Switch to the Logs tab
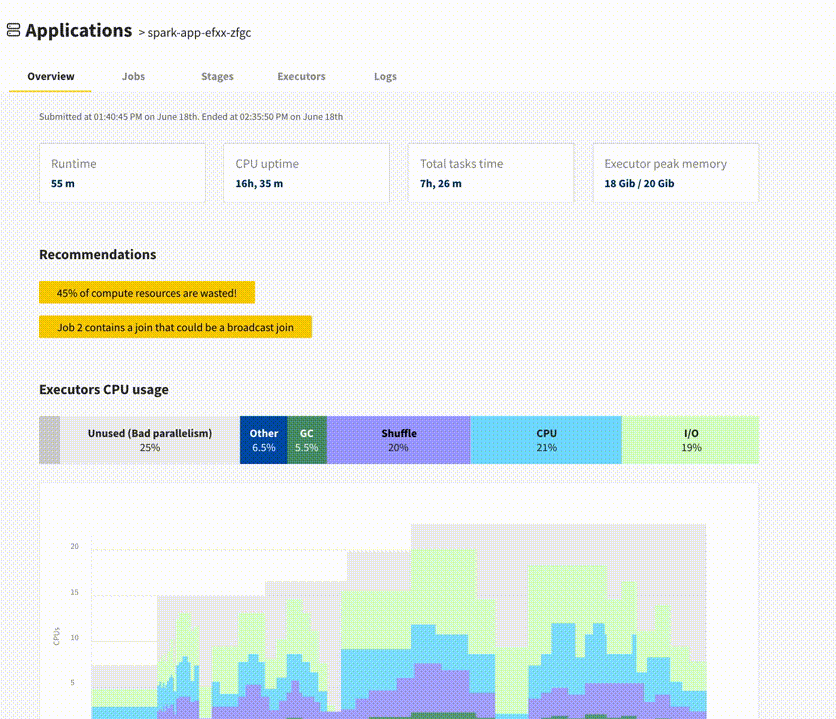 coord(385,76)
